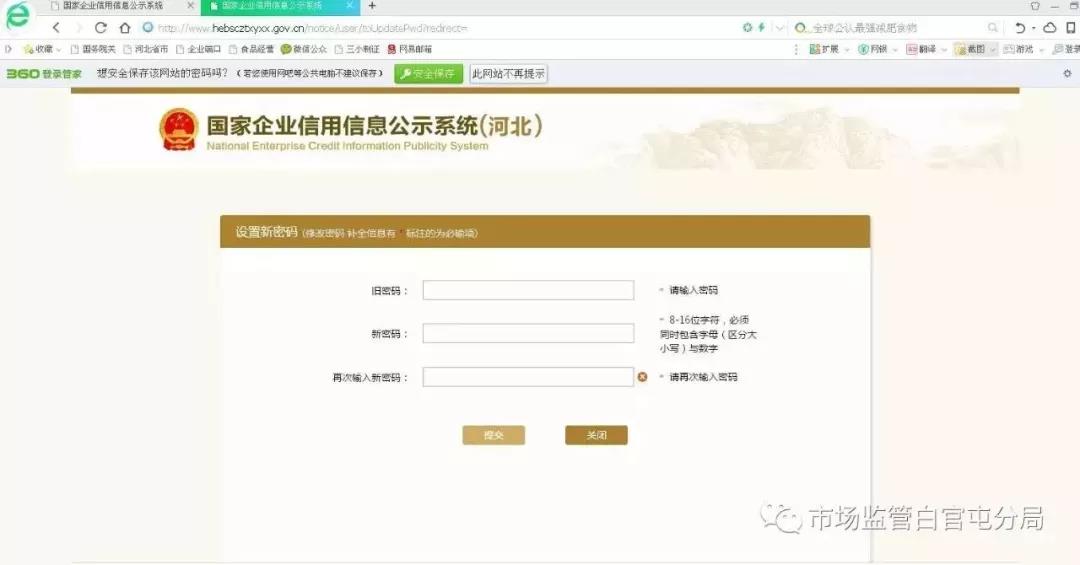Screen dimensions: 1080x565
Task: Click the red error icon beside confirm password
Action: click(643, 377)
